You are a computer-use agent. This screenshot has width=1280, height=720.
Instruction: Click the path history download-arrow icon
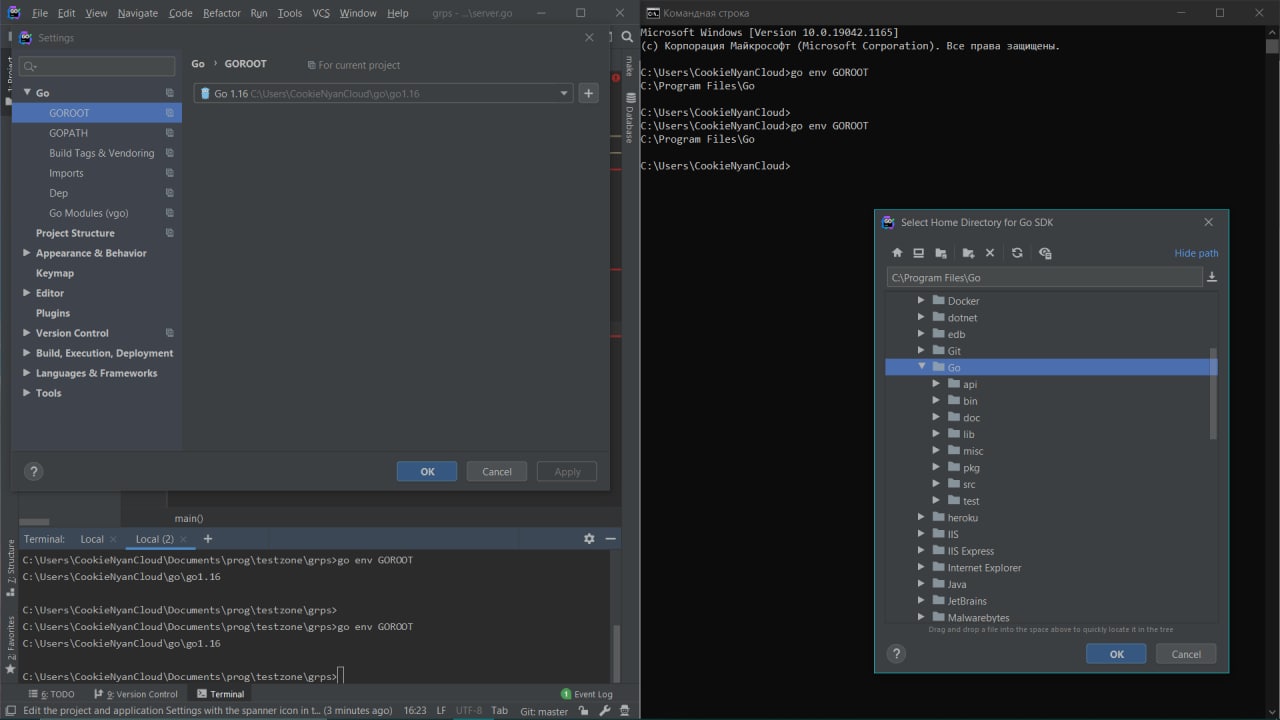[1212, 277]
